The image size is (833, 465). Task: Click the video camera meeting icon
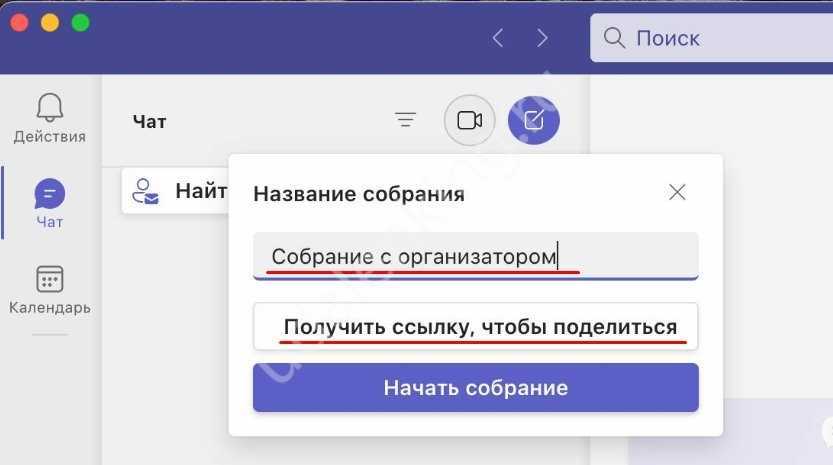[469, 120]
